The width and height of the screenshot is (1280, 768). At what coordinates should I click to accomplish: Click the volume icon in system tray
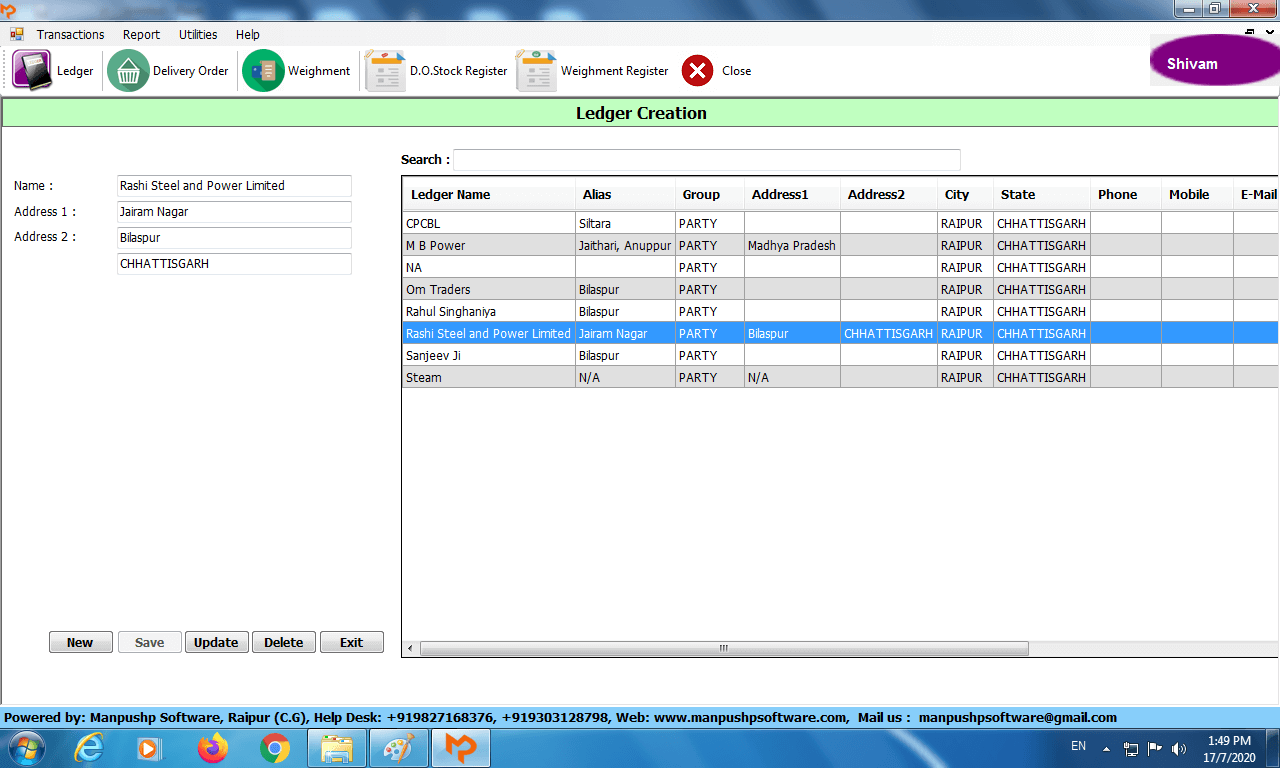pyautogui.click(x=1179, y=748)
